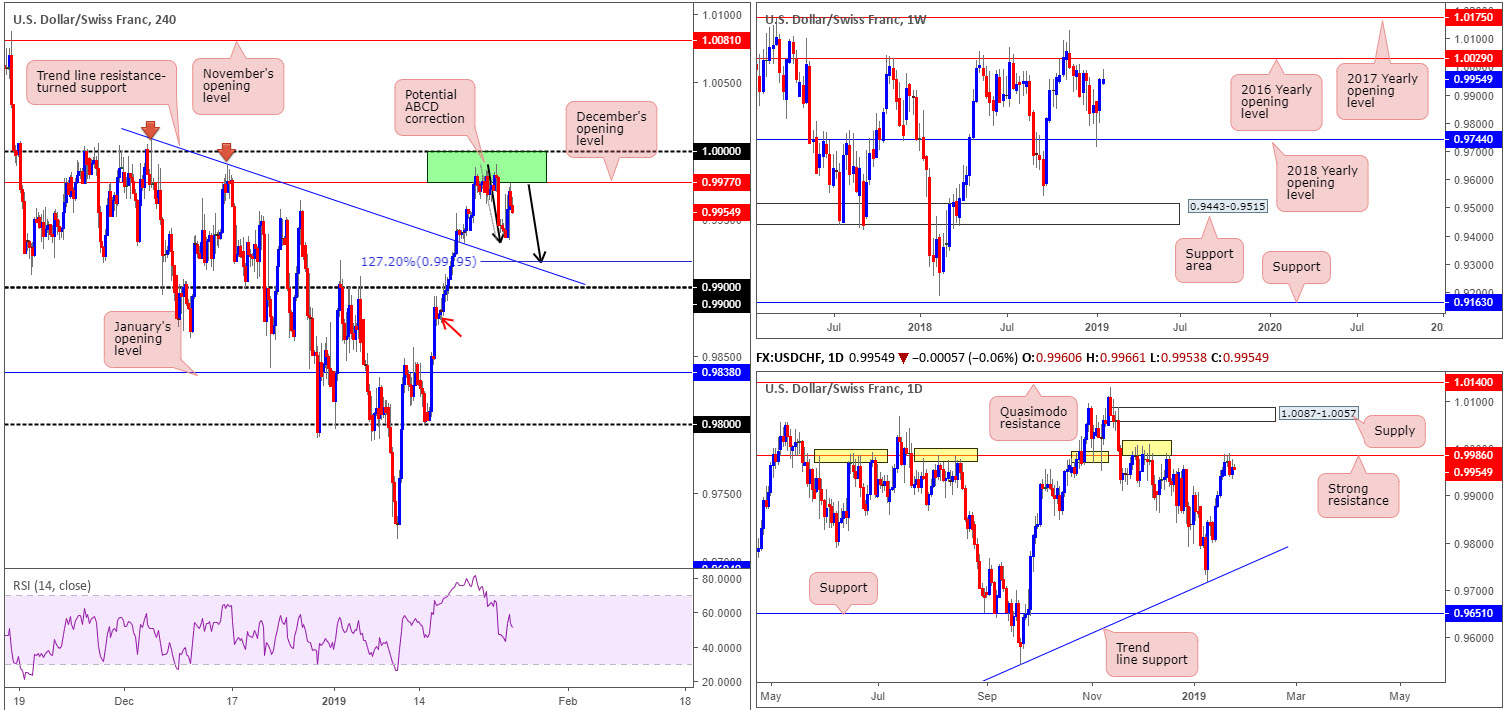Click the red 0.99770 price label

coord(723,183)
